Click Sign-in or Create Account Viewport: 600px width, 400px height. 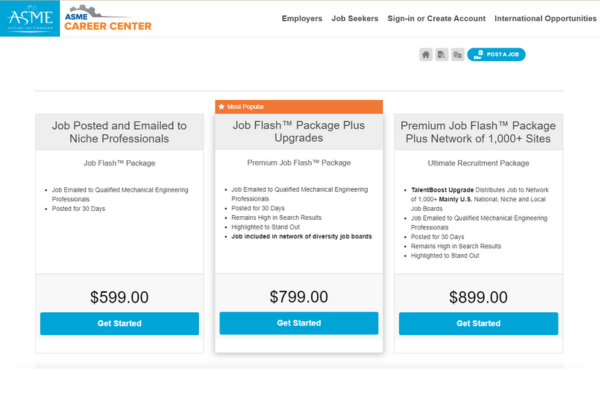tap(436, 18)
